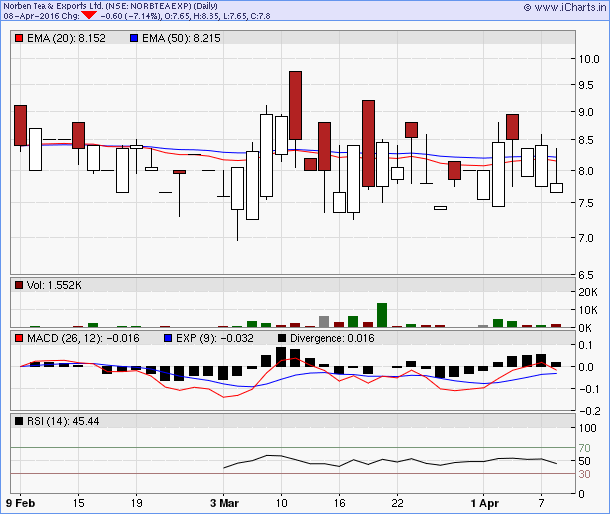
Task: Click the first red candlestick at 9 Feb
Action: pyautogui.click(x=21, y=125)
